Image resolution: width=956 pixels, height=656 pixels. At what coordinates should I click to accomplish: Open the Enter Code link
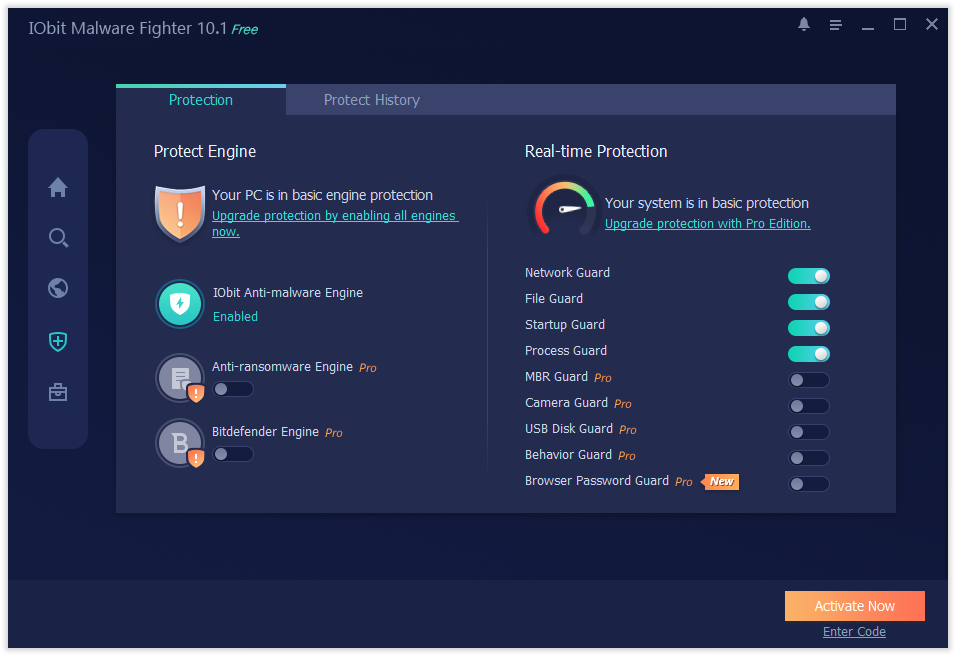click(x=854, y=631)
